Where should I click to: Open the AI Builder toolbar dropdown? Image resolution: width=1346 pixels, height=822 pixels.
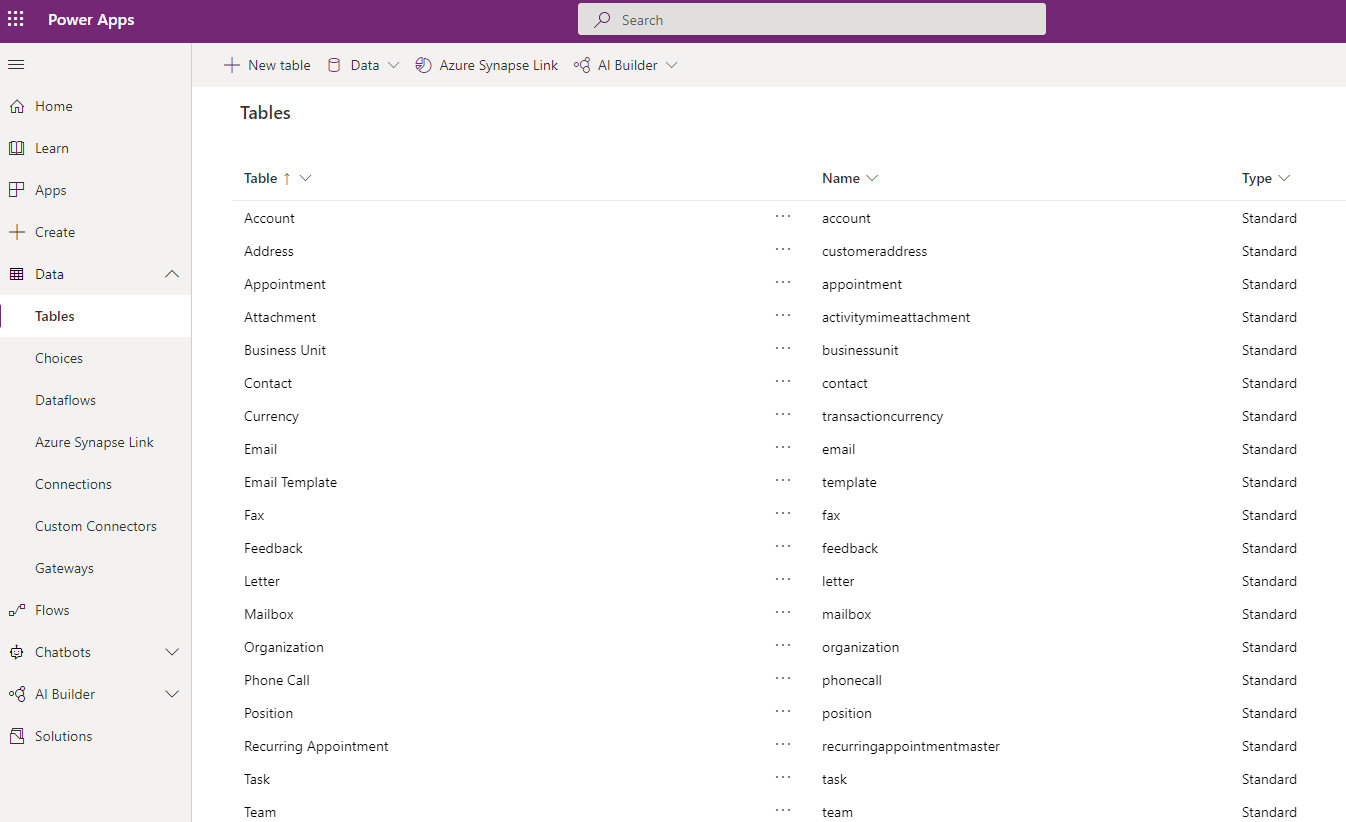point(626,64)
